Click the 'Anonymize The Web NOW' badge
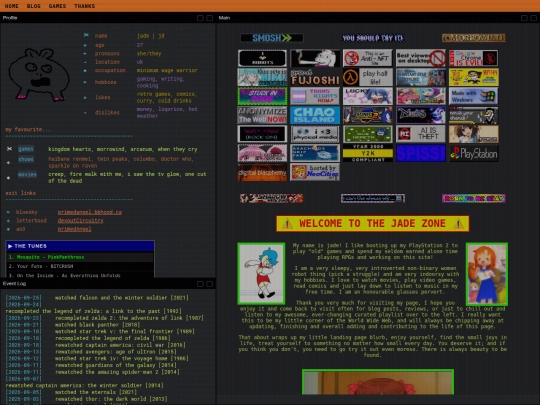The width and height of the screenshot is (540, 405). [x=262, y=115]
